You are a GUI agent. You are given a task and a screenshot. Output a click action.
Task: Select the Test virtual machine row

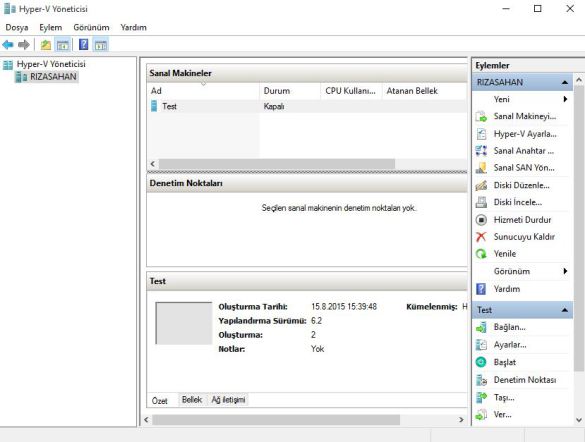[x=307, y=107]
